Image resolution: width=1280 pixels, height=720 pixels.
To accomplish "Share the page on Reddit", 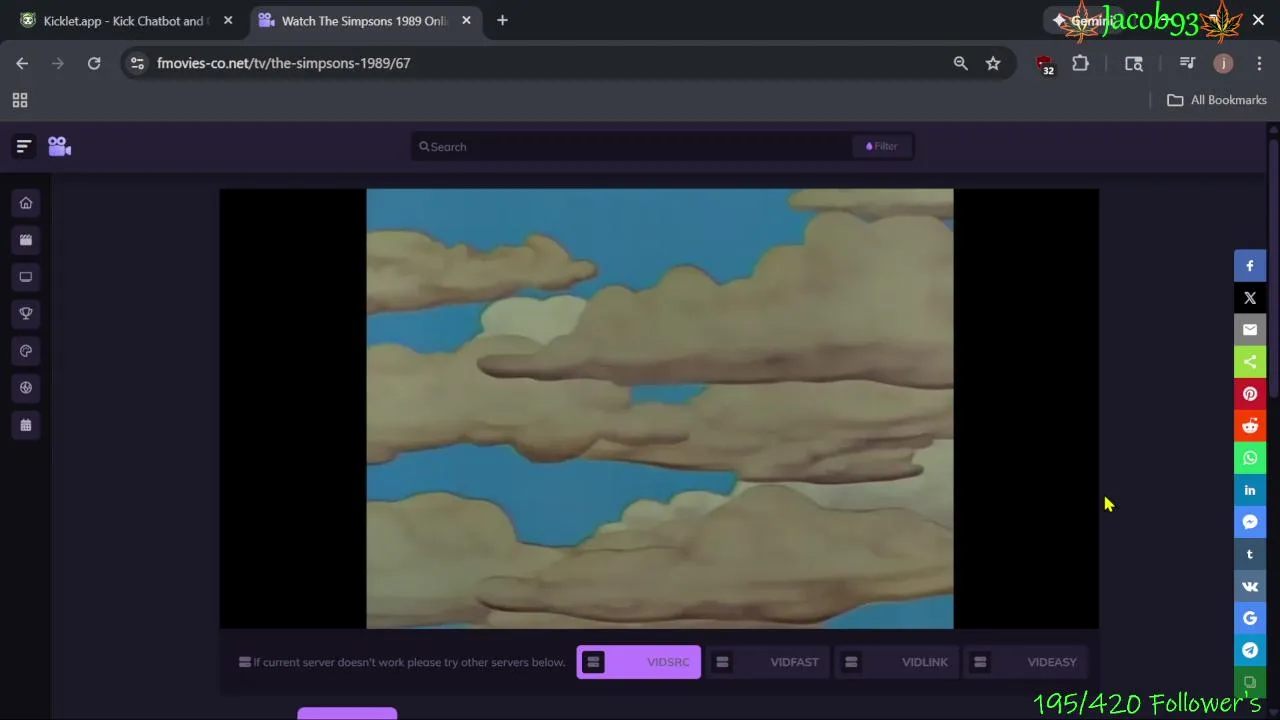I will (1250, 426).
